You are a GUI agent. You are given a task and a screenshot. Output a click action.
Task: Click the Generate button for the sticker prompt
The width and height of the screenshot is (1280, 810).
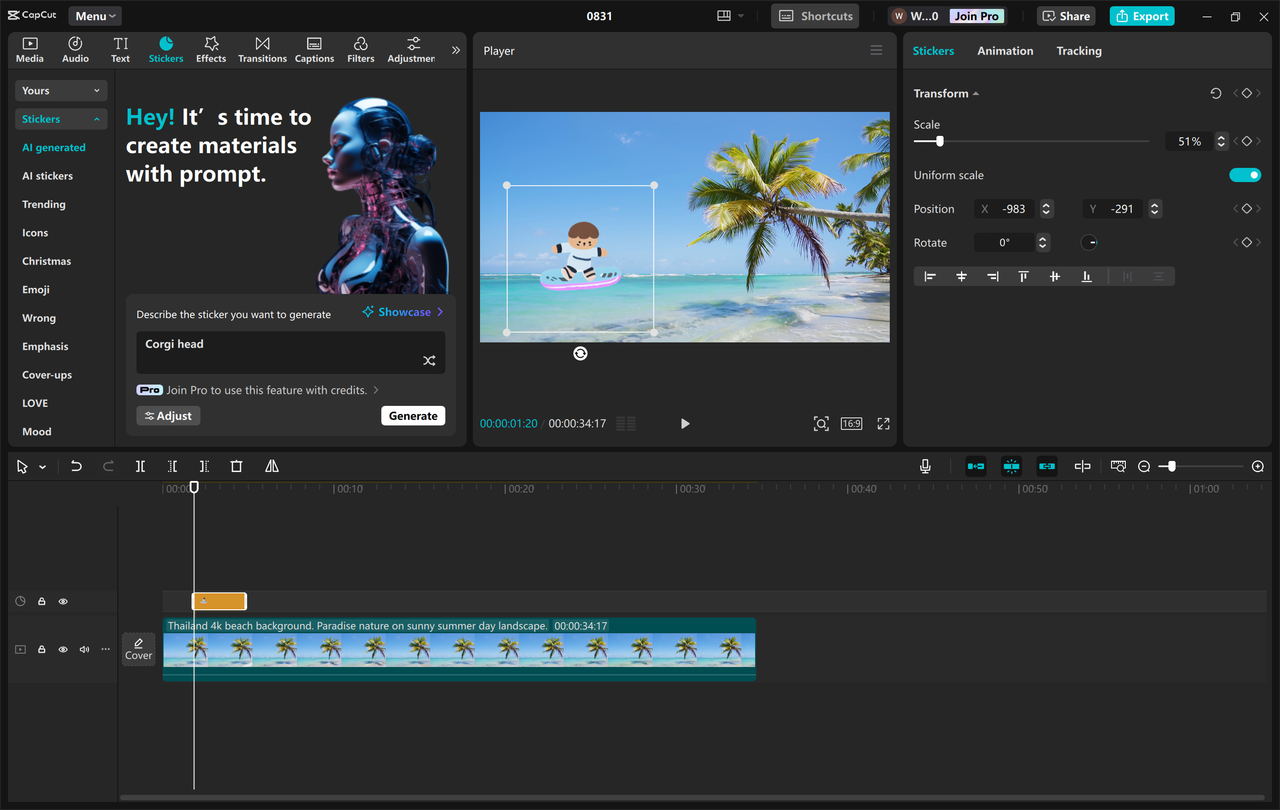[412, 415]
